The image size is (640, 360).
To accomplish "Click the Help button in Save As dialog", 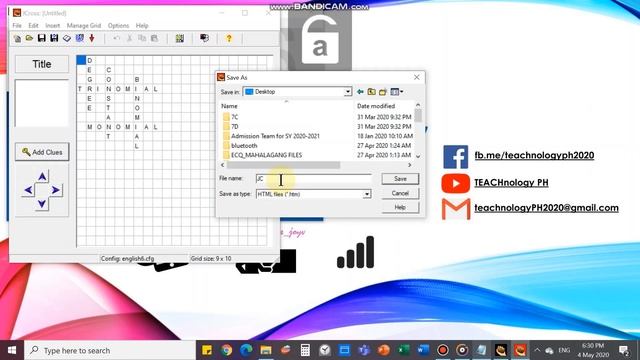I will tap(400, 207).
